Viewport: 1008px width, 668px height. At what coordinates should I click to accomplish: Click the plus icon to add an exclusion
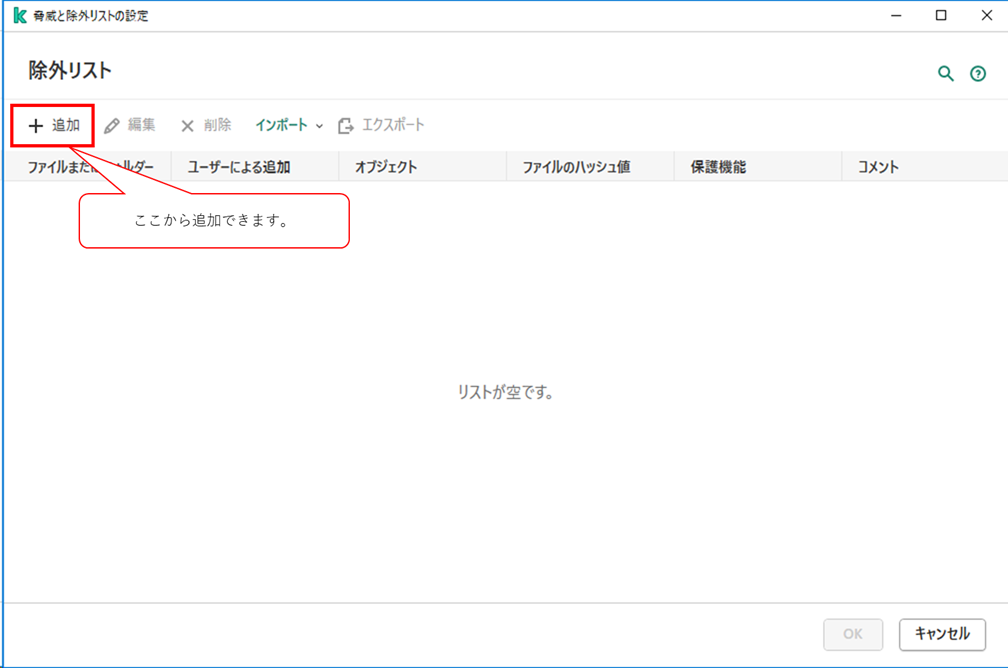point(36,125)
